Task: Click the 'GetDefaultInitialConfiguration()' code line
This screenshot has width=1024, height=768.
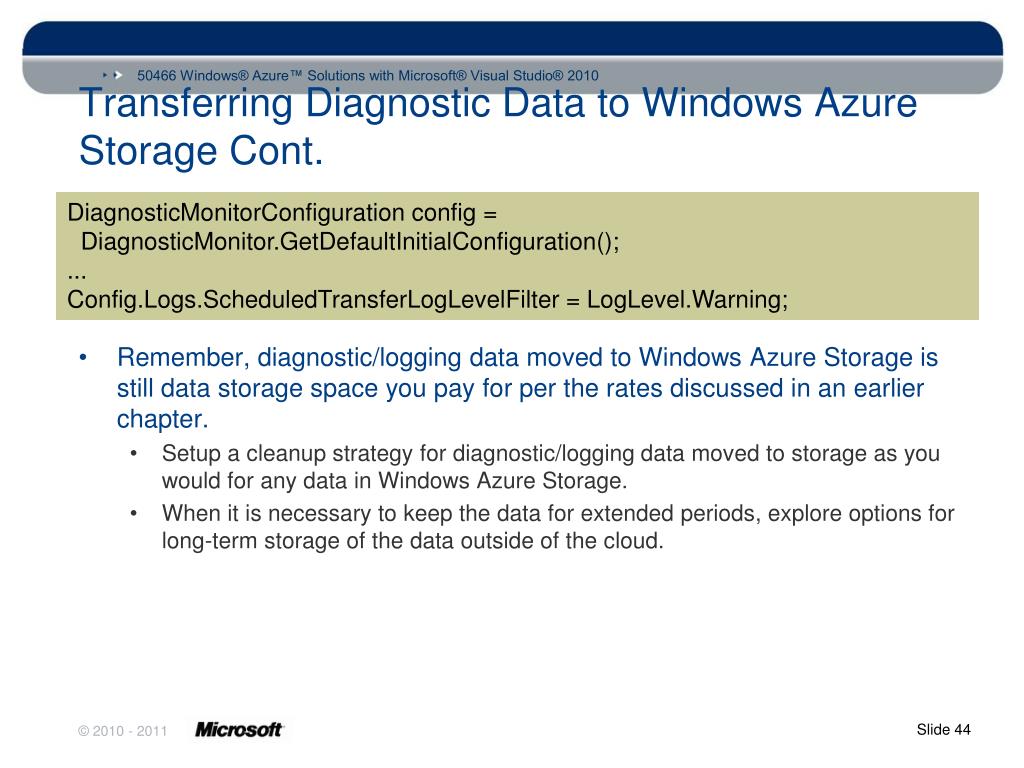Action: [350, 242]
